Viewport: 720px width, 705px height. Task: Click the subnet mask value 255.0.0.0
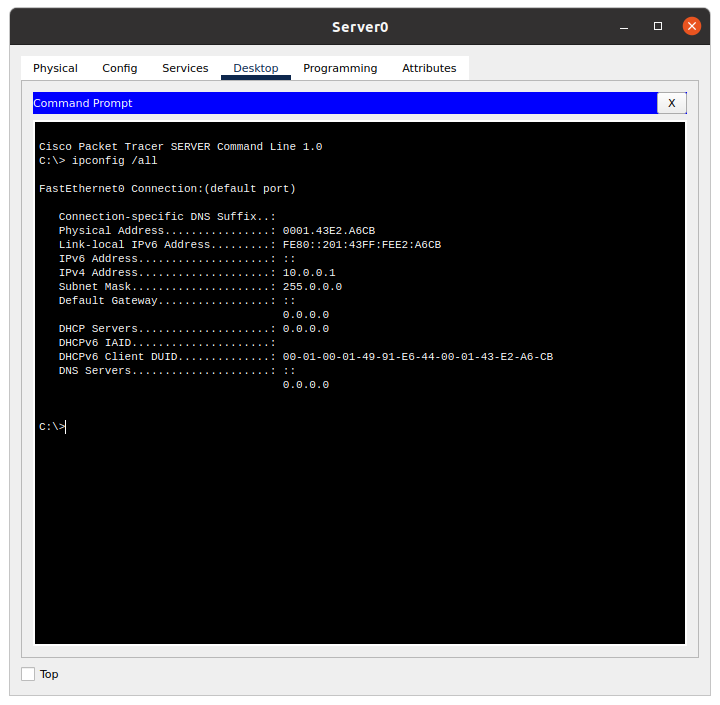coord(312,287)
